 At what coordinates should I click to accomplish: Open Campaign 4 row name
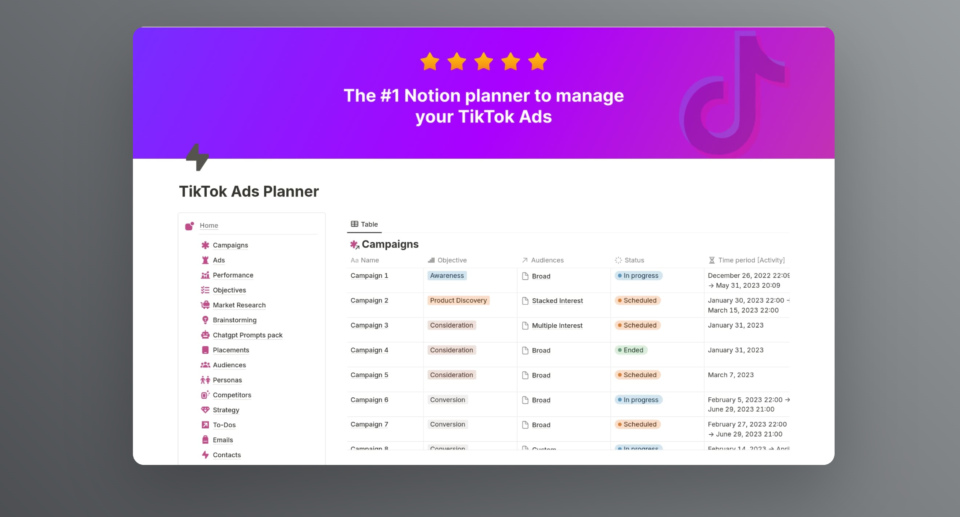(369, 350)
